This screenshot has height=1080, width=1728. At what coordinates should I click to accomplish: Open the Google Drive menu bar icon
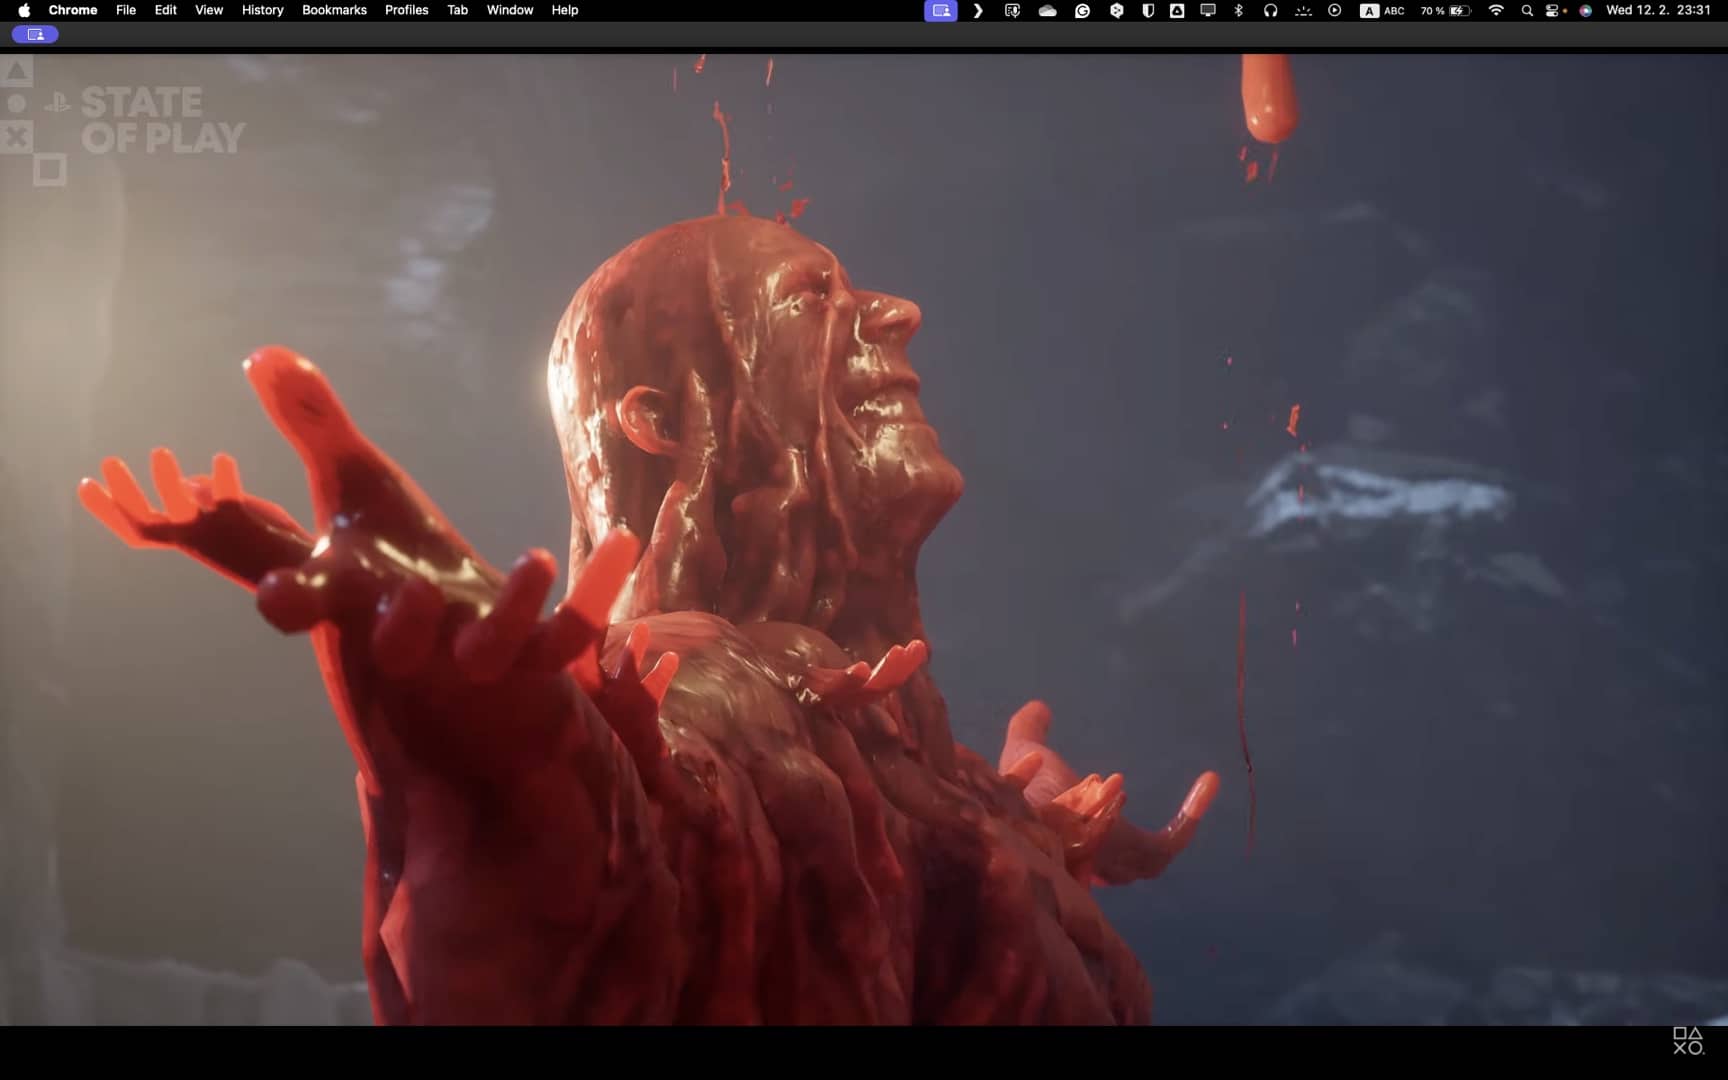click(x=1177, y=10)
